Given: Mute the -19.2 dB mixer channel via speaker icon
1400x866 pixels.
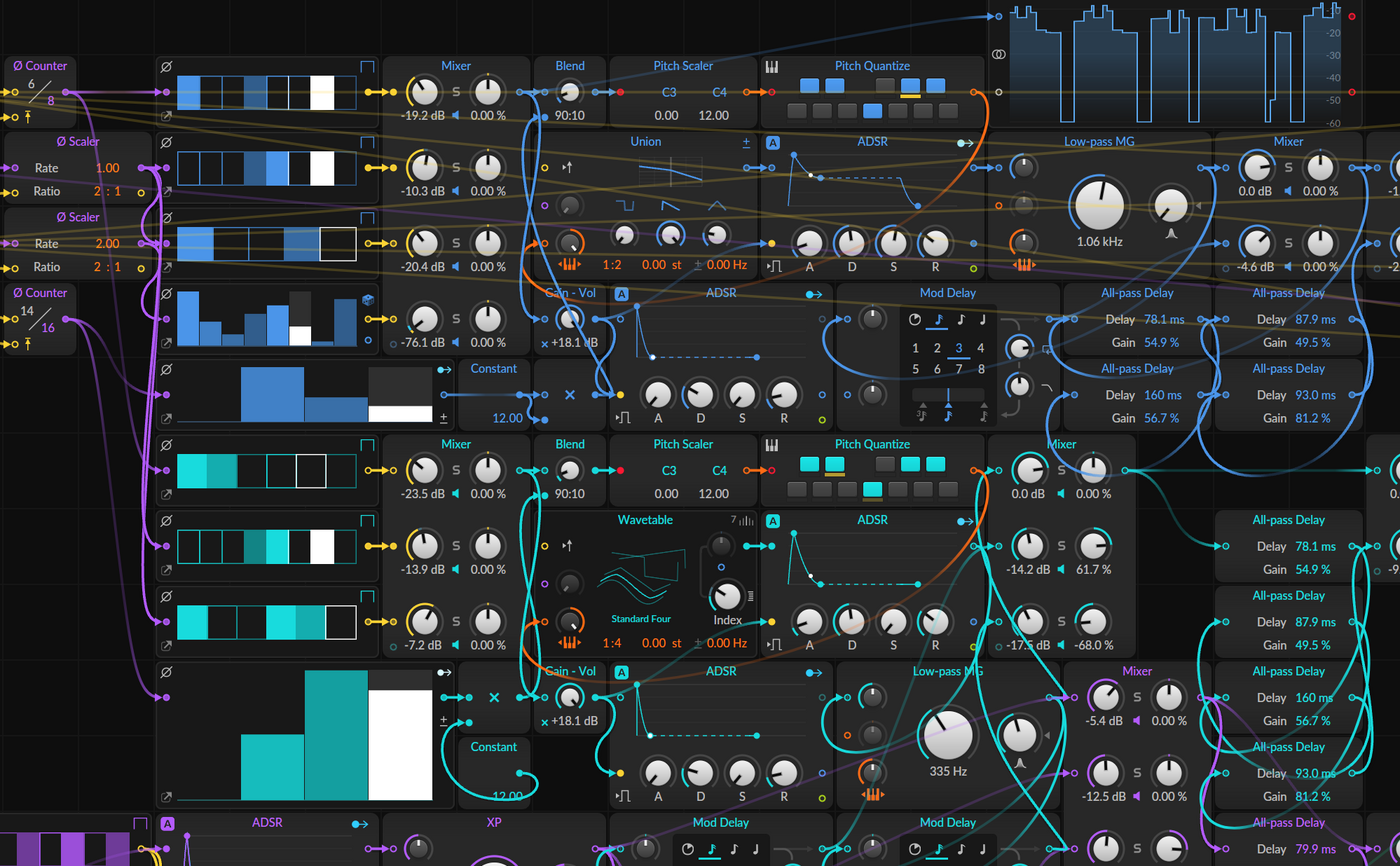Looking at the screenshot, I should coord(457,115).
